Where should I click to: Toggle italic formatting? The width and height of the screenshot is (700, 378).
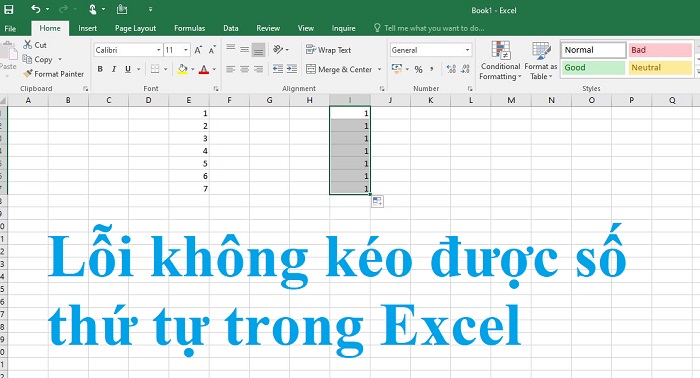[x=114, y=69]
